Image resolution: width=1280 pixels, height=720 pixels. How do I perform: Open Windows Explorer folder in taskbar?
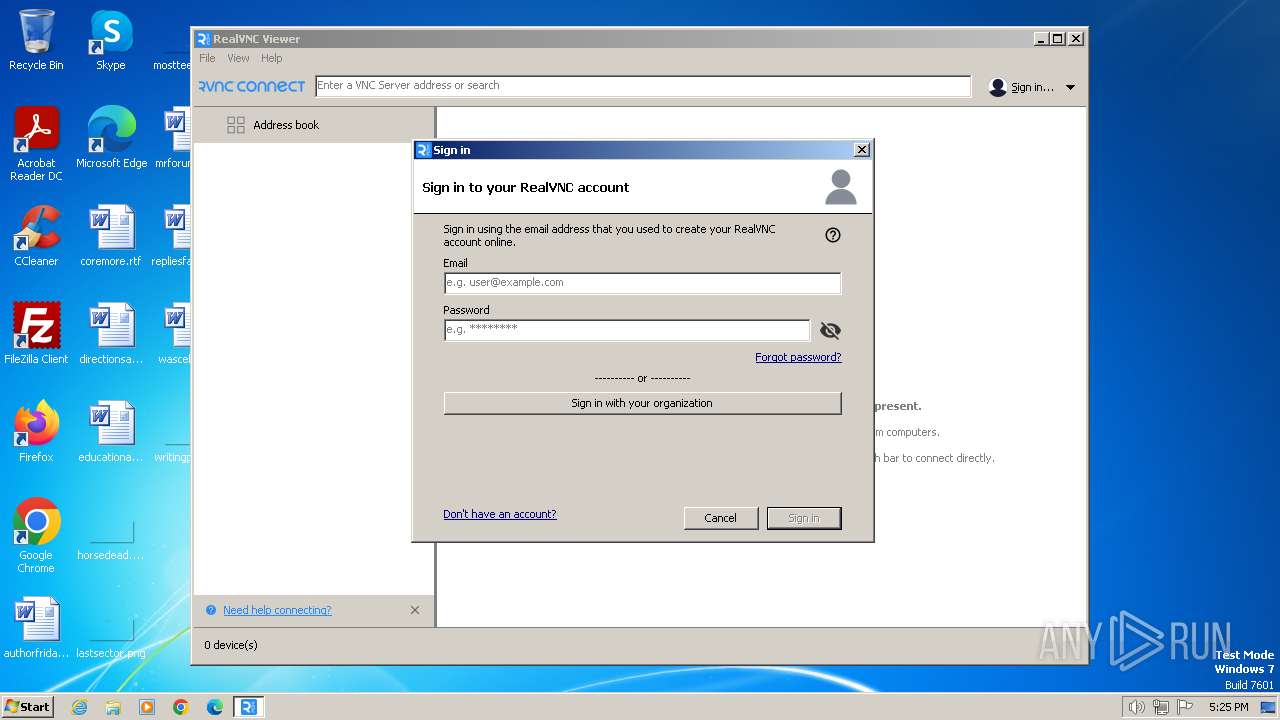point(113,707)
